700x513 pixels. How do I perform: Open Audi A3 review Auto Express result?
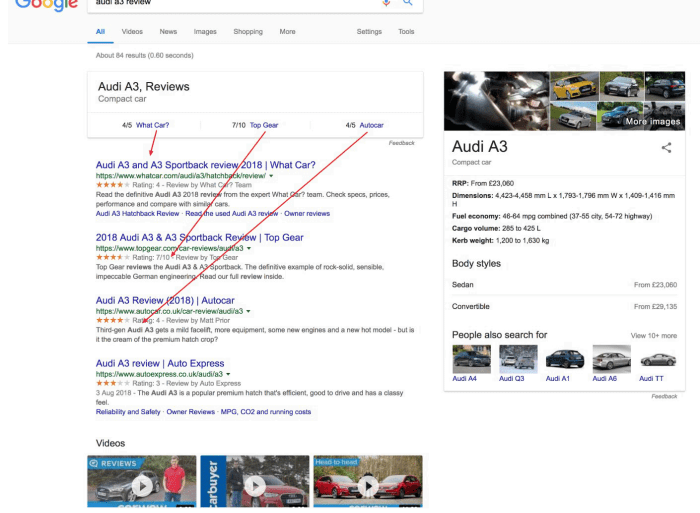pyautogui.click(x=160, y=363)
